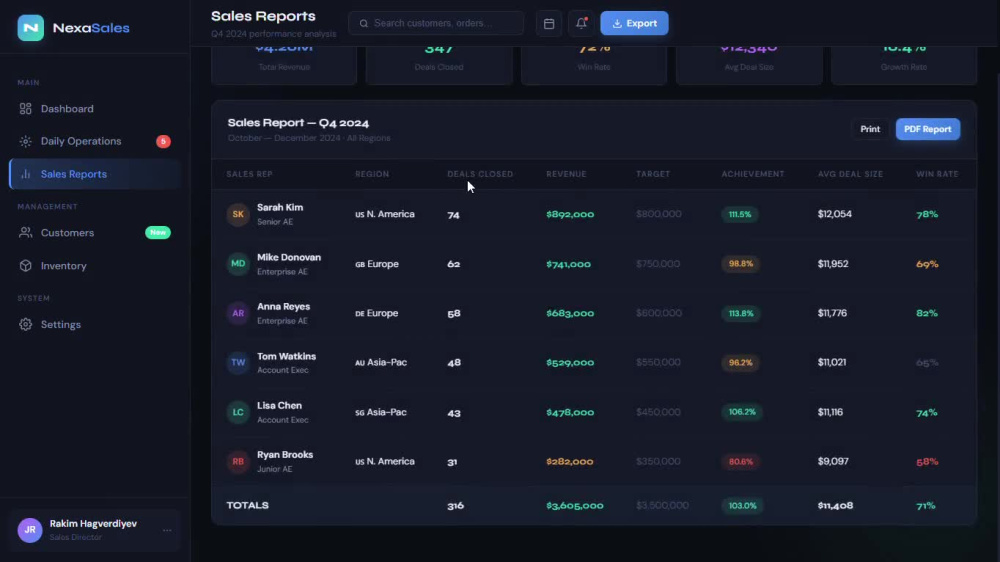
Task: Click the Win Rate stat card
Action: click(x=594, y=64)
